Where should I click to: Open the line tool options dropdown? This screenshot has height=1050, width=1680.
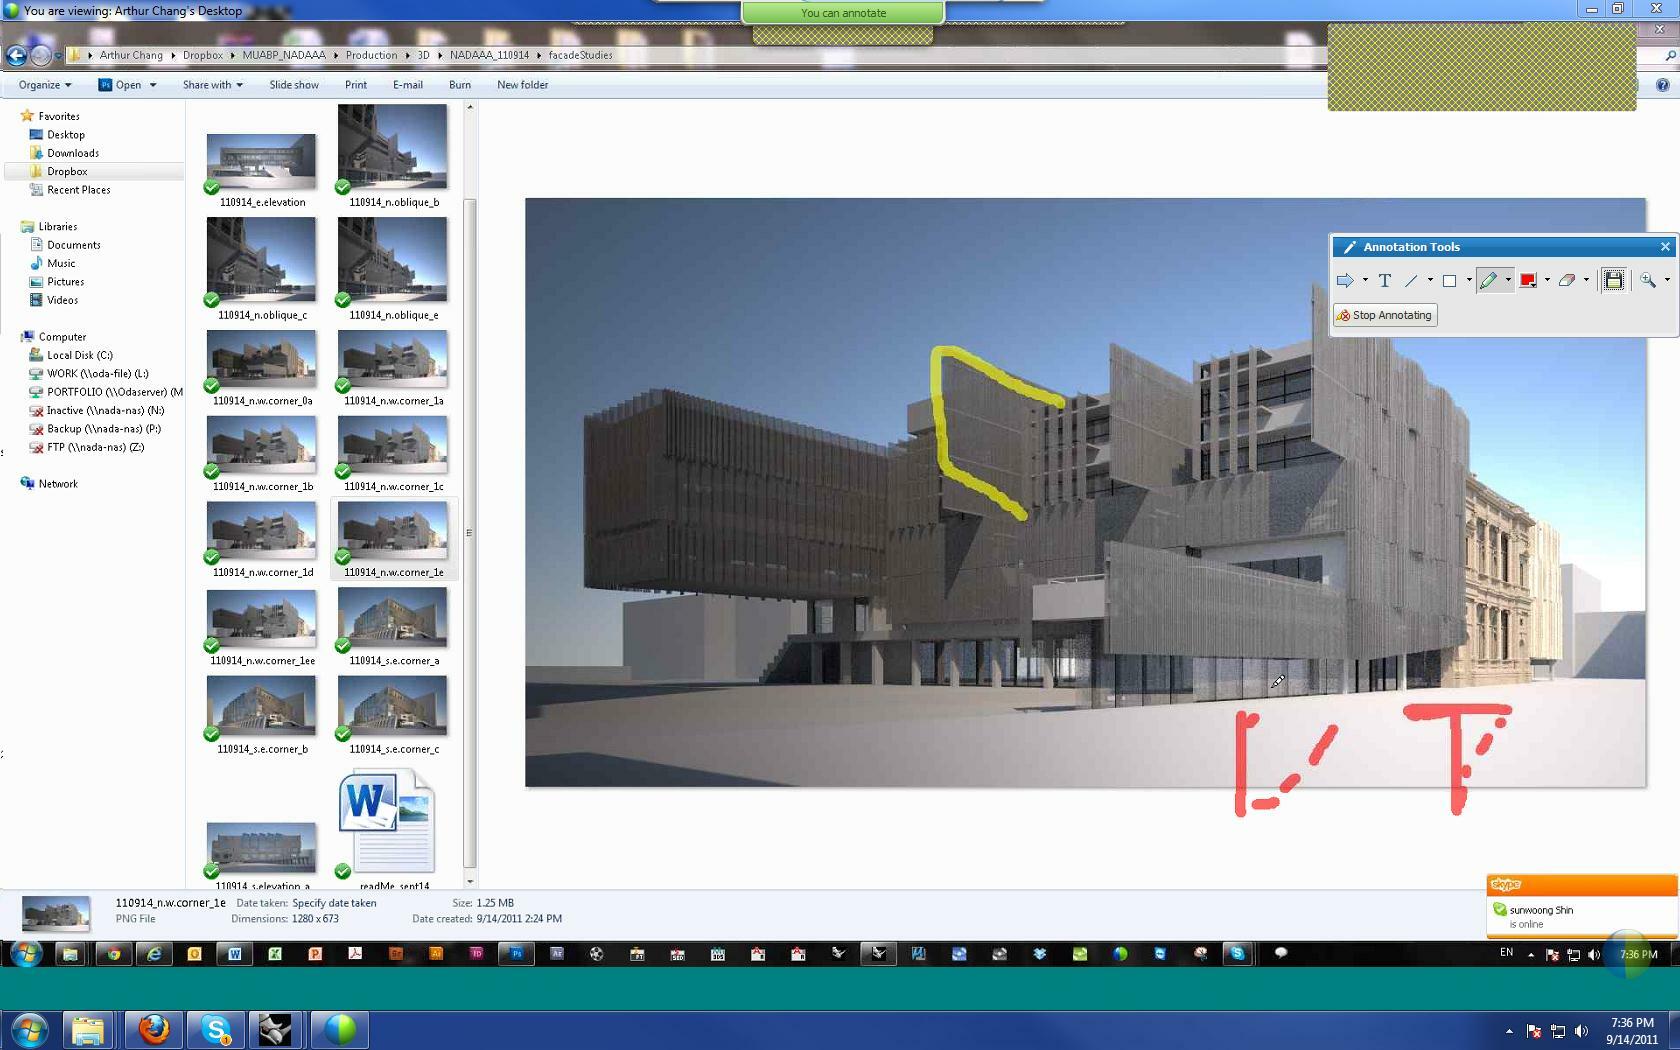1430,281
